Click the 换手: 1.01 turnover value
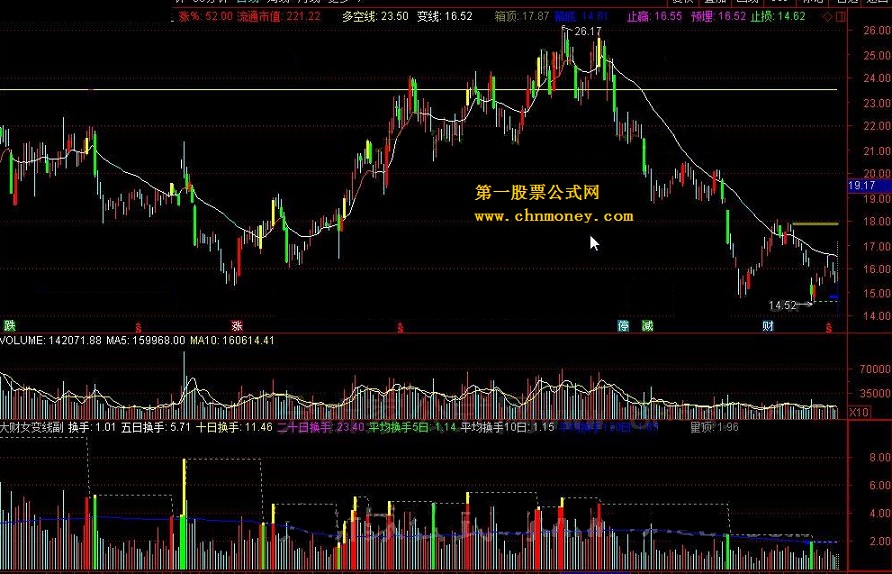The width and height of the screenshot is (892, 574). pos(92,427)
